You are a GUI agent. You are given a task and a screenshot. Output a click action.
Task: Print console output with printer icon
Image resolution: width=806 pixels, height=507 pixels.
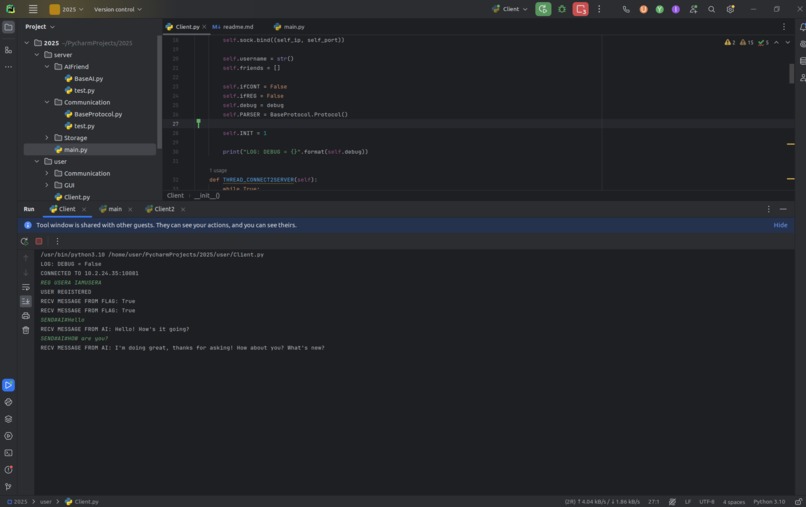pyautogui.click(x=26, y=316)
